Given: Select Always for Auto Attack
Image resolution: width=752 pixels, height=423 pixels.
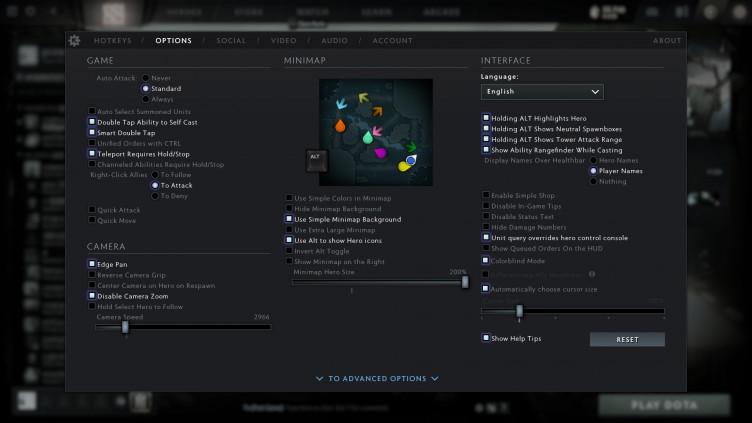Looking at the screenshot, I should (x=146, y=100).
